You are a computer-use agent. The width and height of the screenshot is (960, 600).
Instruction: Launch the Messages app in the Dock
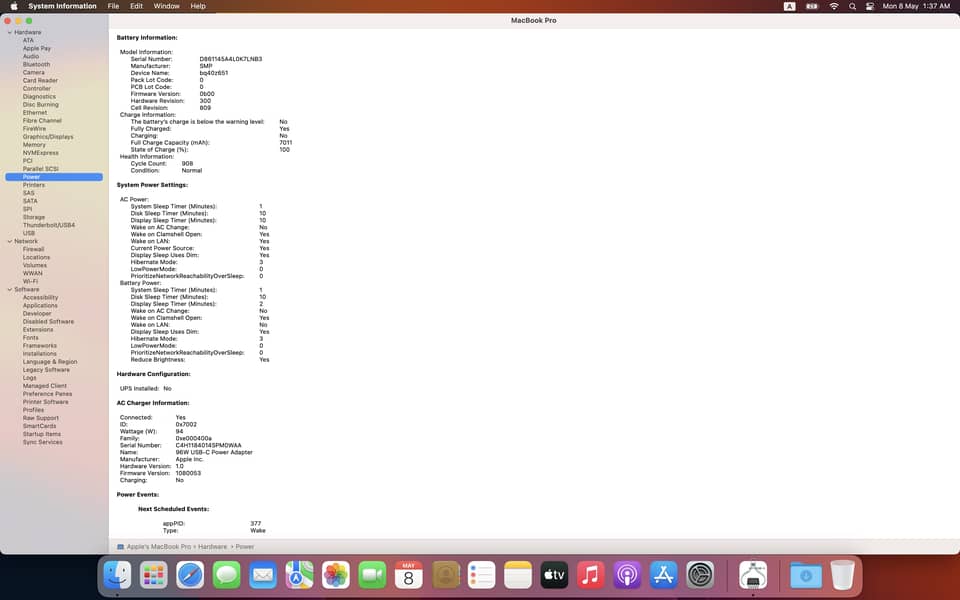(227, 575)
